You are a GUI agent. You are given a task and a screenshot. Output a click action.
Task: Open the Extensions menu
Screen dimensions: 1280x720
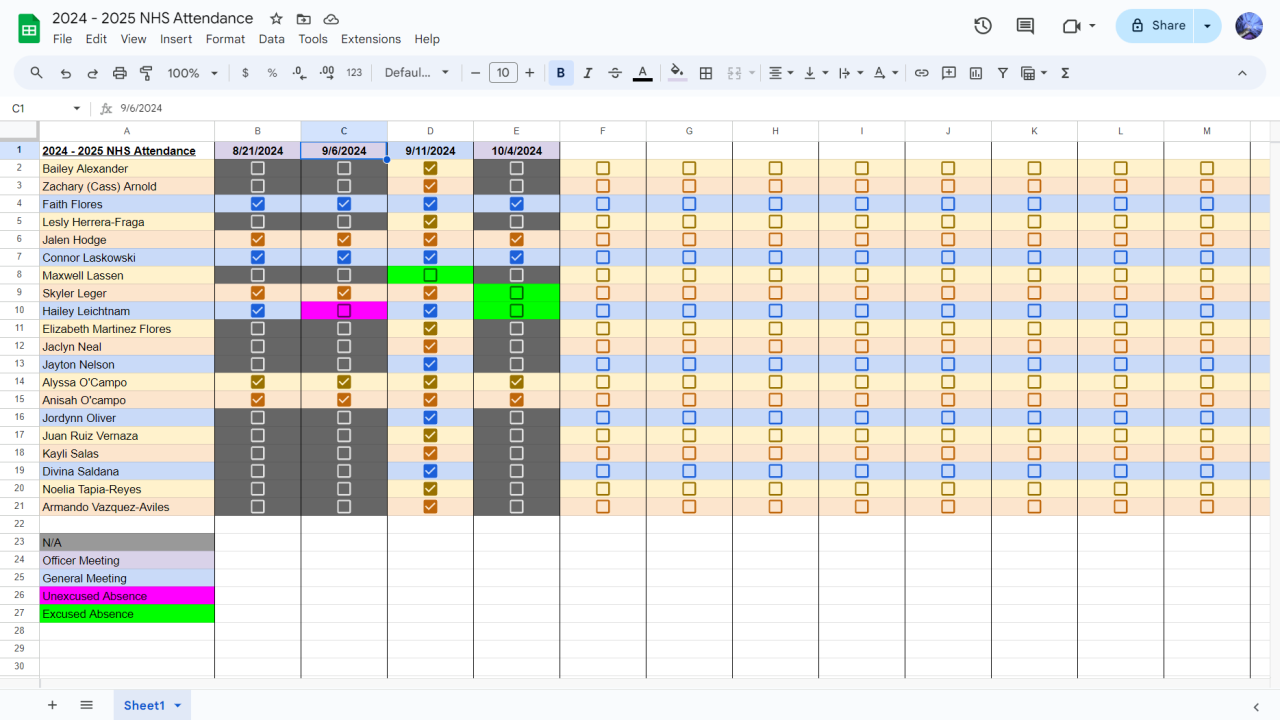(371, 39)
